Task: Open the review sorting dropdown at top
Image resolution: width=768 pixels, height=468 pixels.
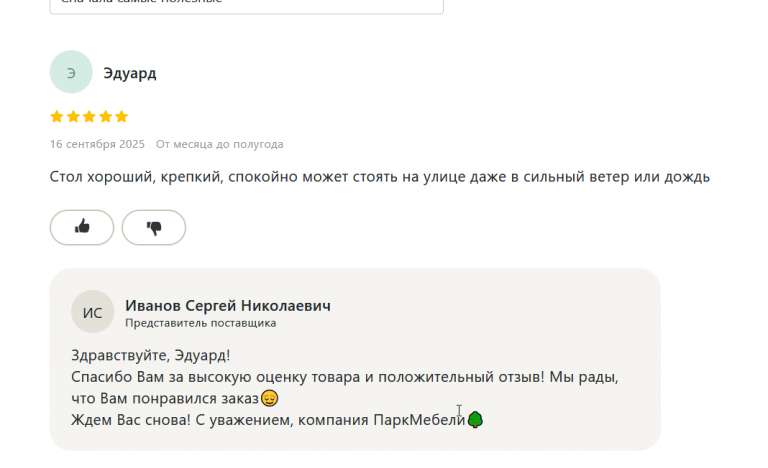Action: coord(246,6)
